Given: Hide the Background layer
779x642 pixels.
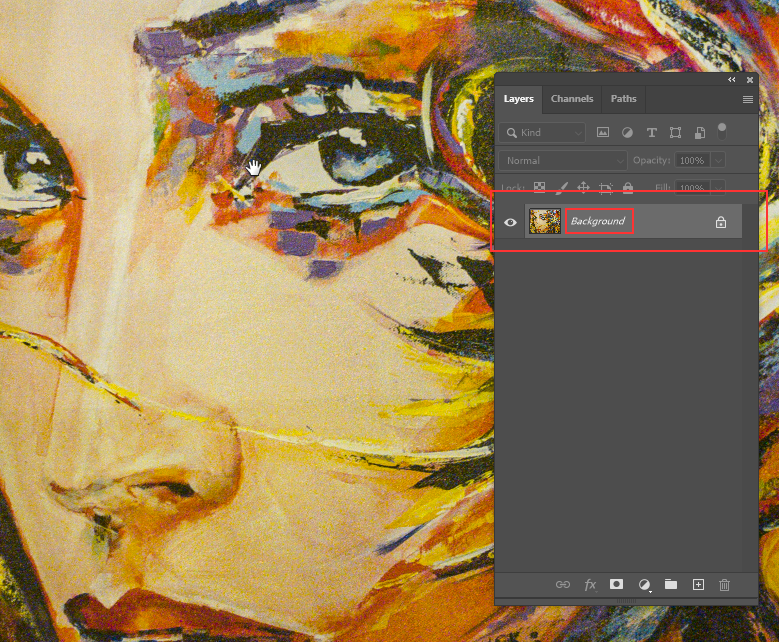Looking at the screenshot, I should 510,222.
